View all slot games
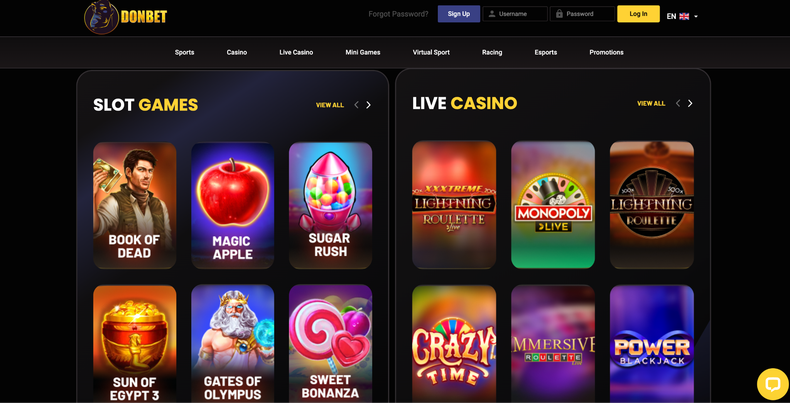 [330, 105]
